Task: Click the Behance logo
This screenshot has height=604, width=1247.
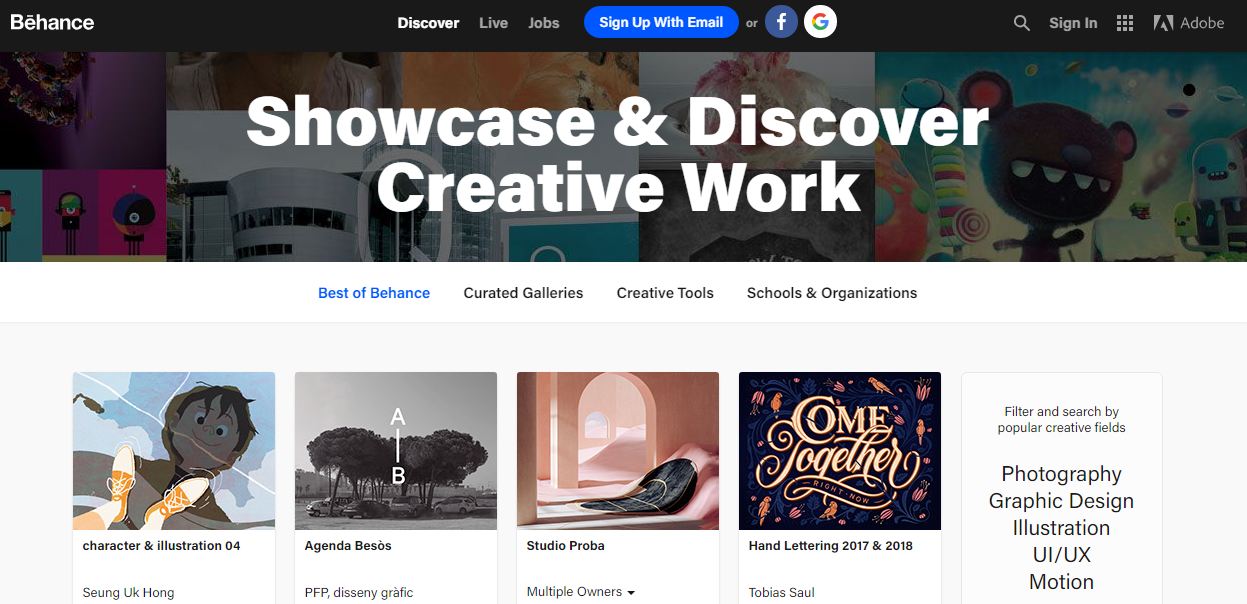Action: pos(51,22)
